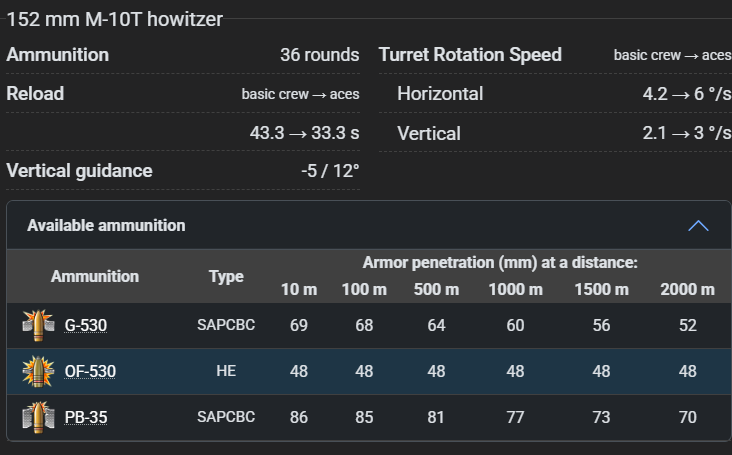This screenshot has height=455, width=732.
Task: Click the Vertical guidance label
Action: point(79,171)
